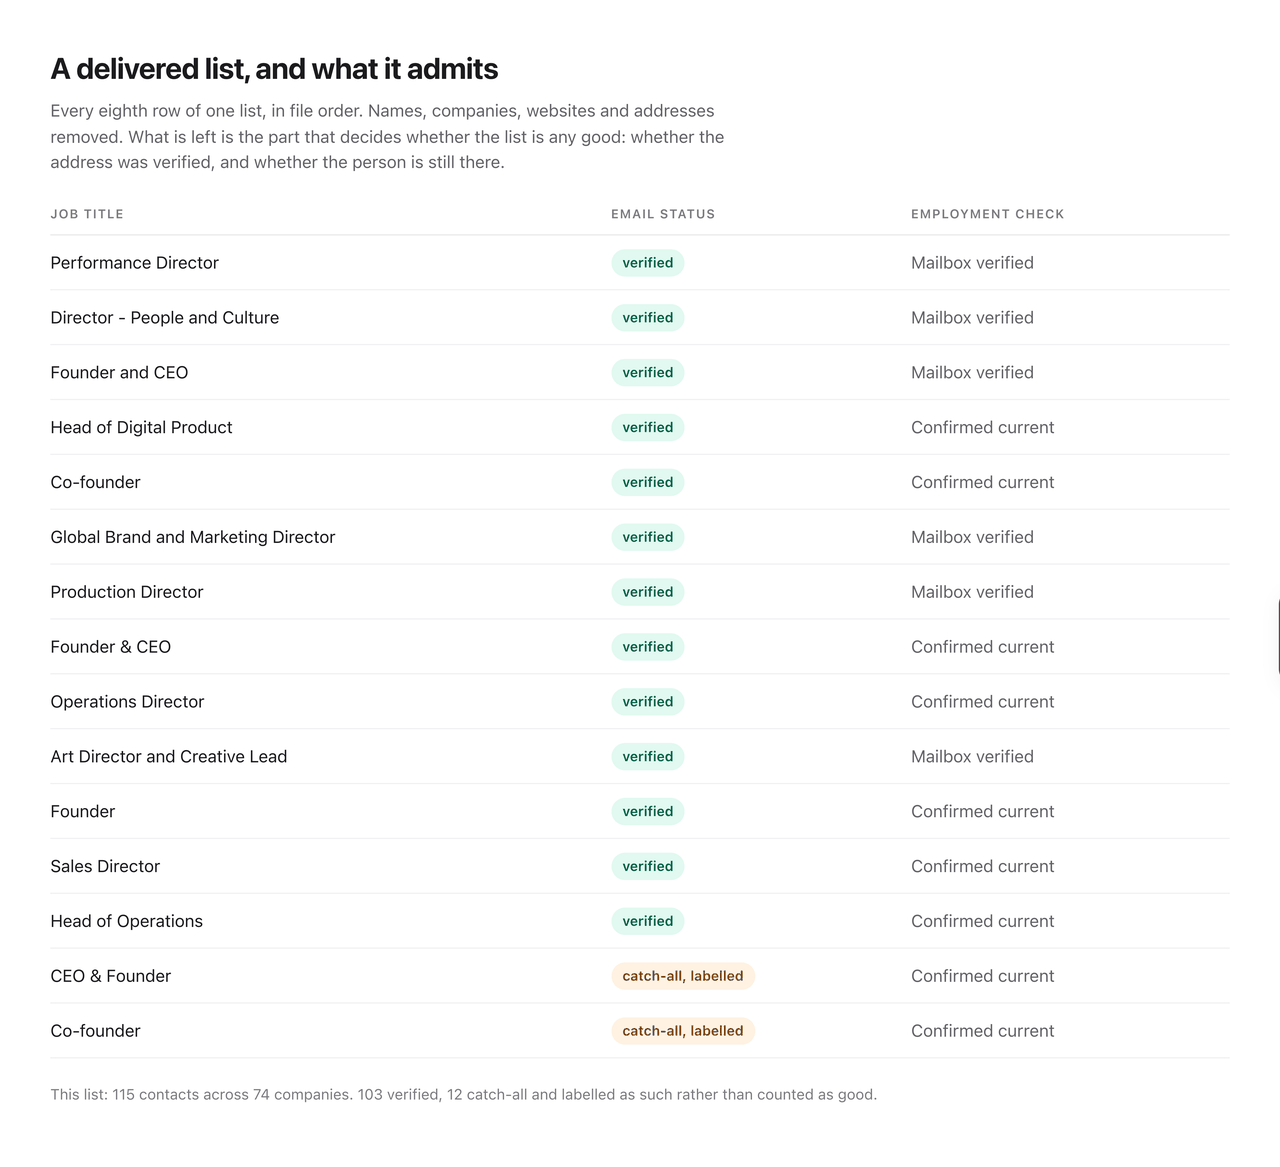Click the 'Head of Operations' title
Viewport: 1280px width, 1167px height.
127,922
